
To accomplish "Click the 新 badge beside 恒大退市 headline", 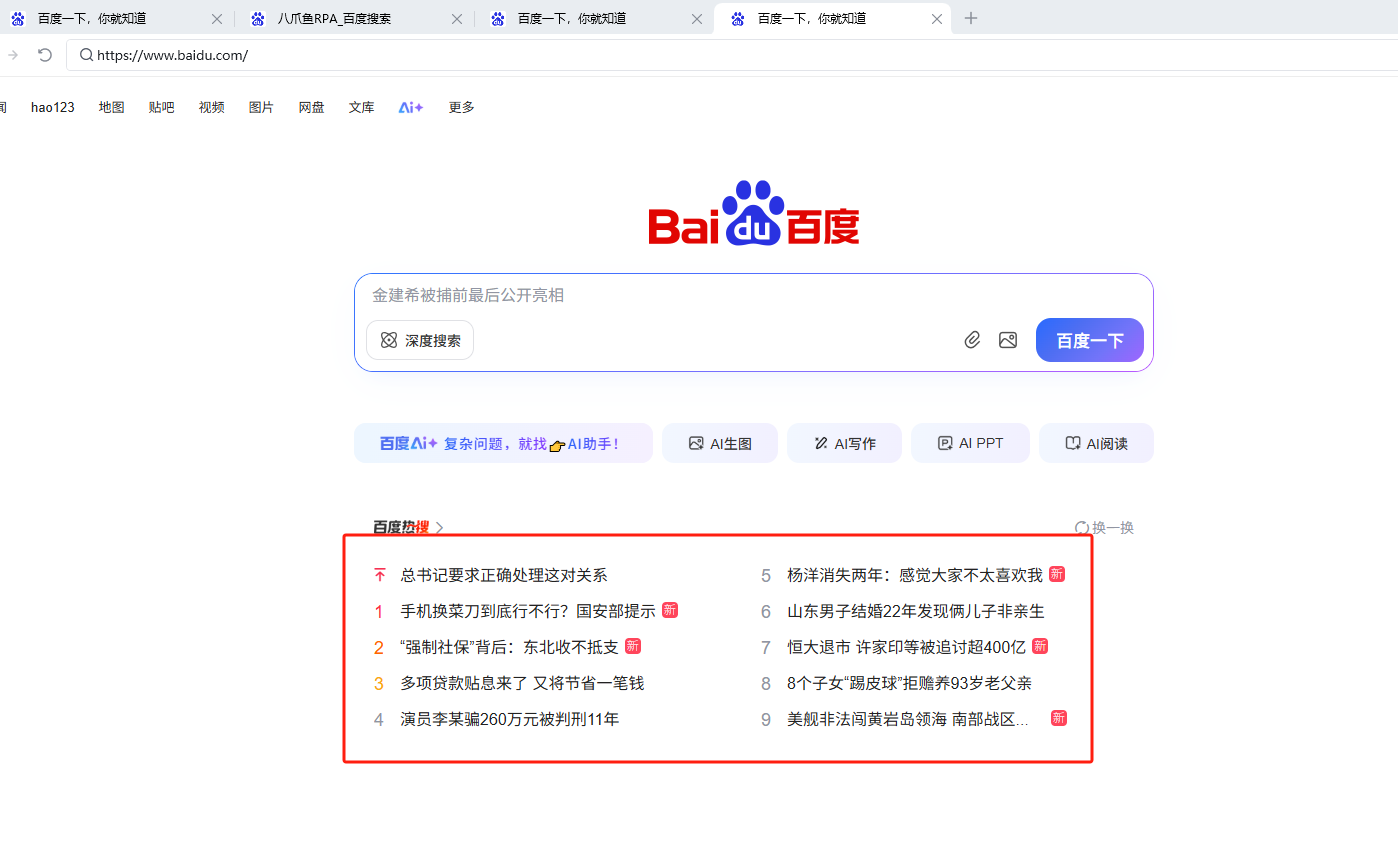I will coord(1040,646).
